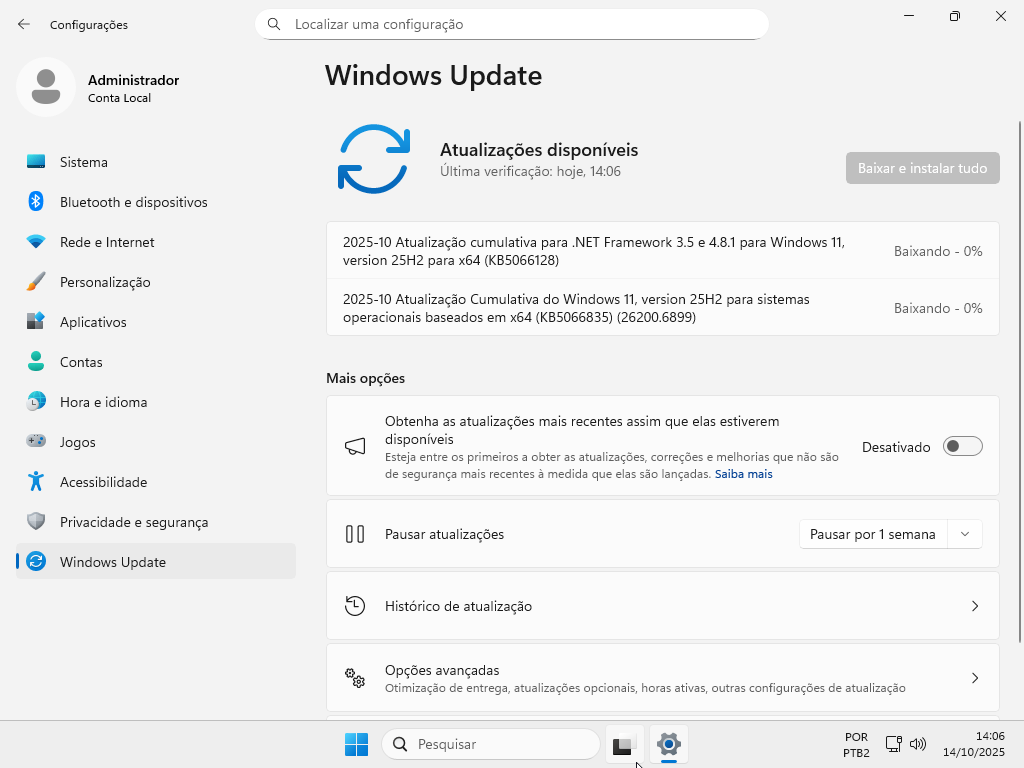Follow the Saiba mais link
Viewport: 1024px width, 768px height.
pyautogui.click(x=743, y=474)
